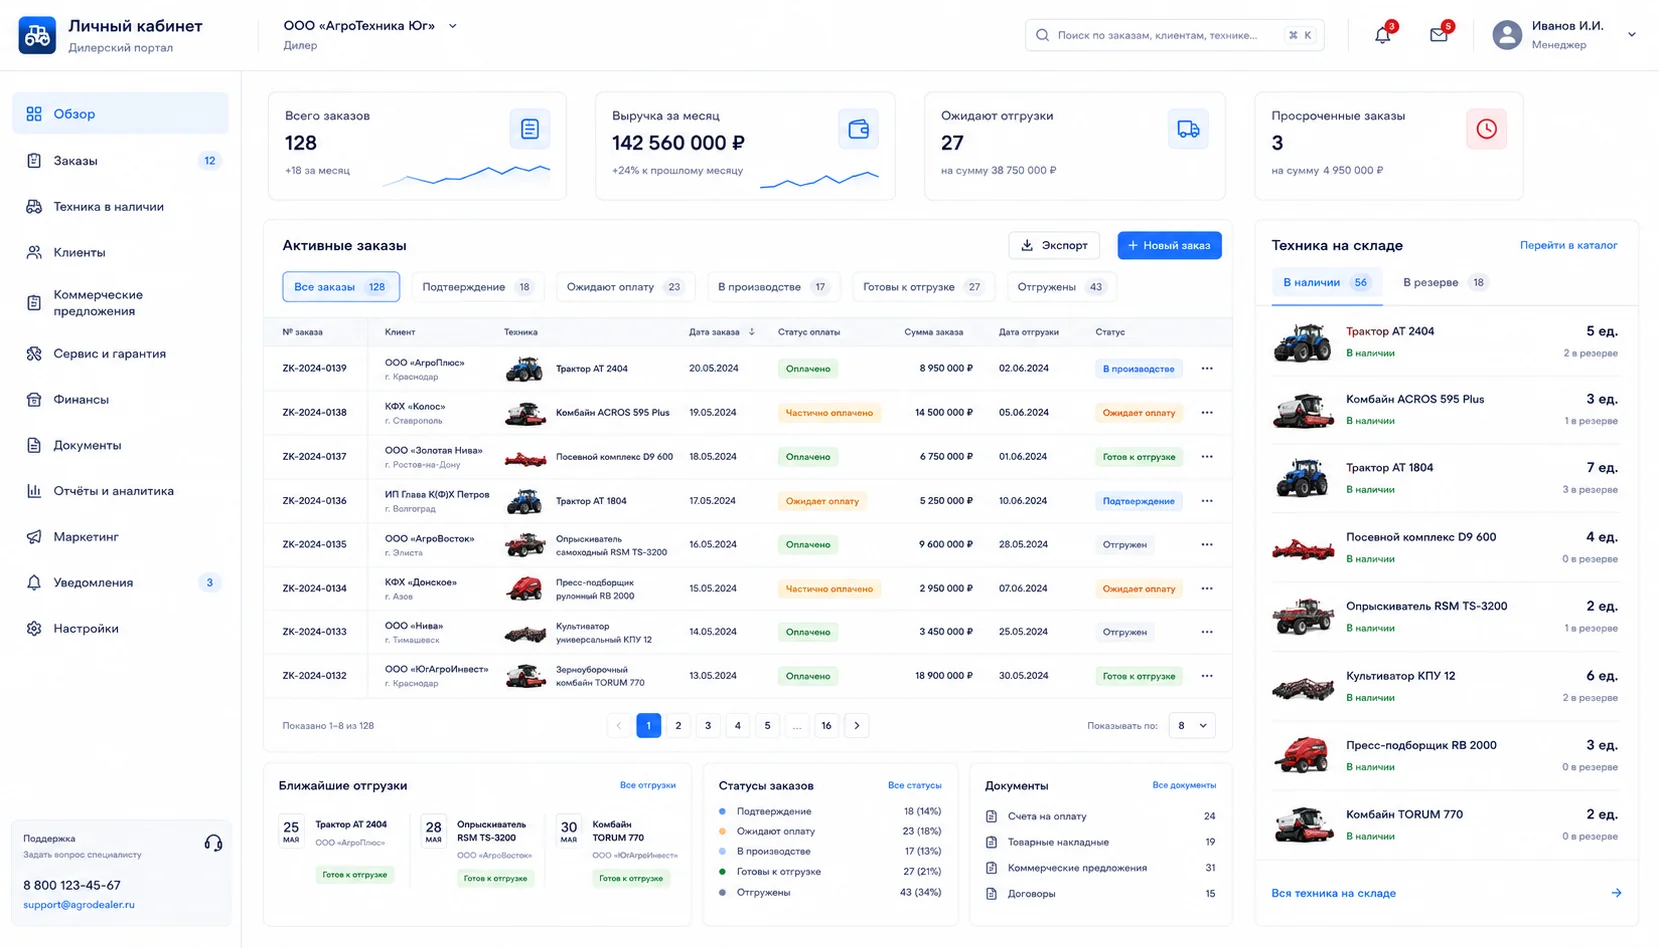Open the rows-per-page dropdown showing 8
The image size is (1659, 948).
(x=1192, y=726)
